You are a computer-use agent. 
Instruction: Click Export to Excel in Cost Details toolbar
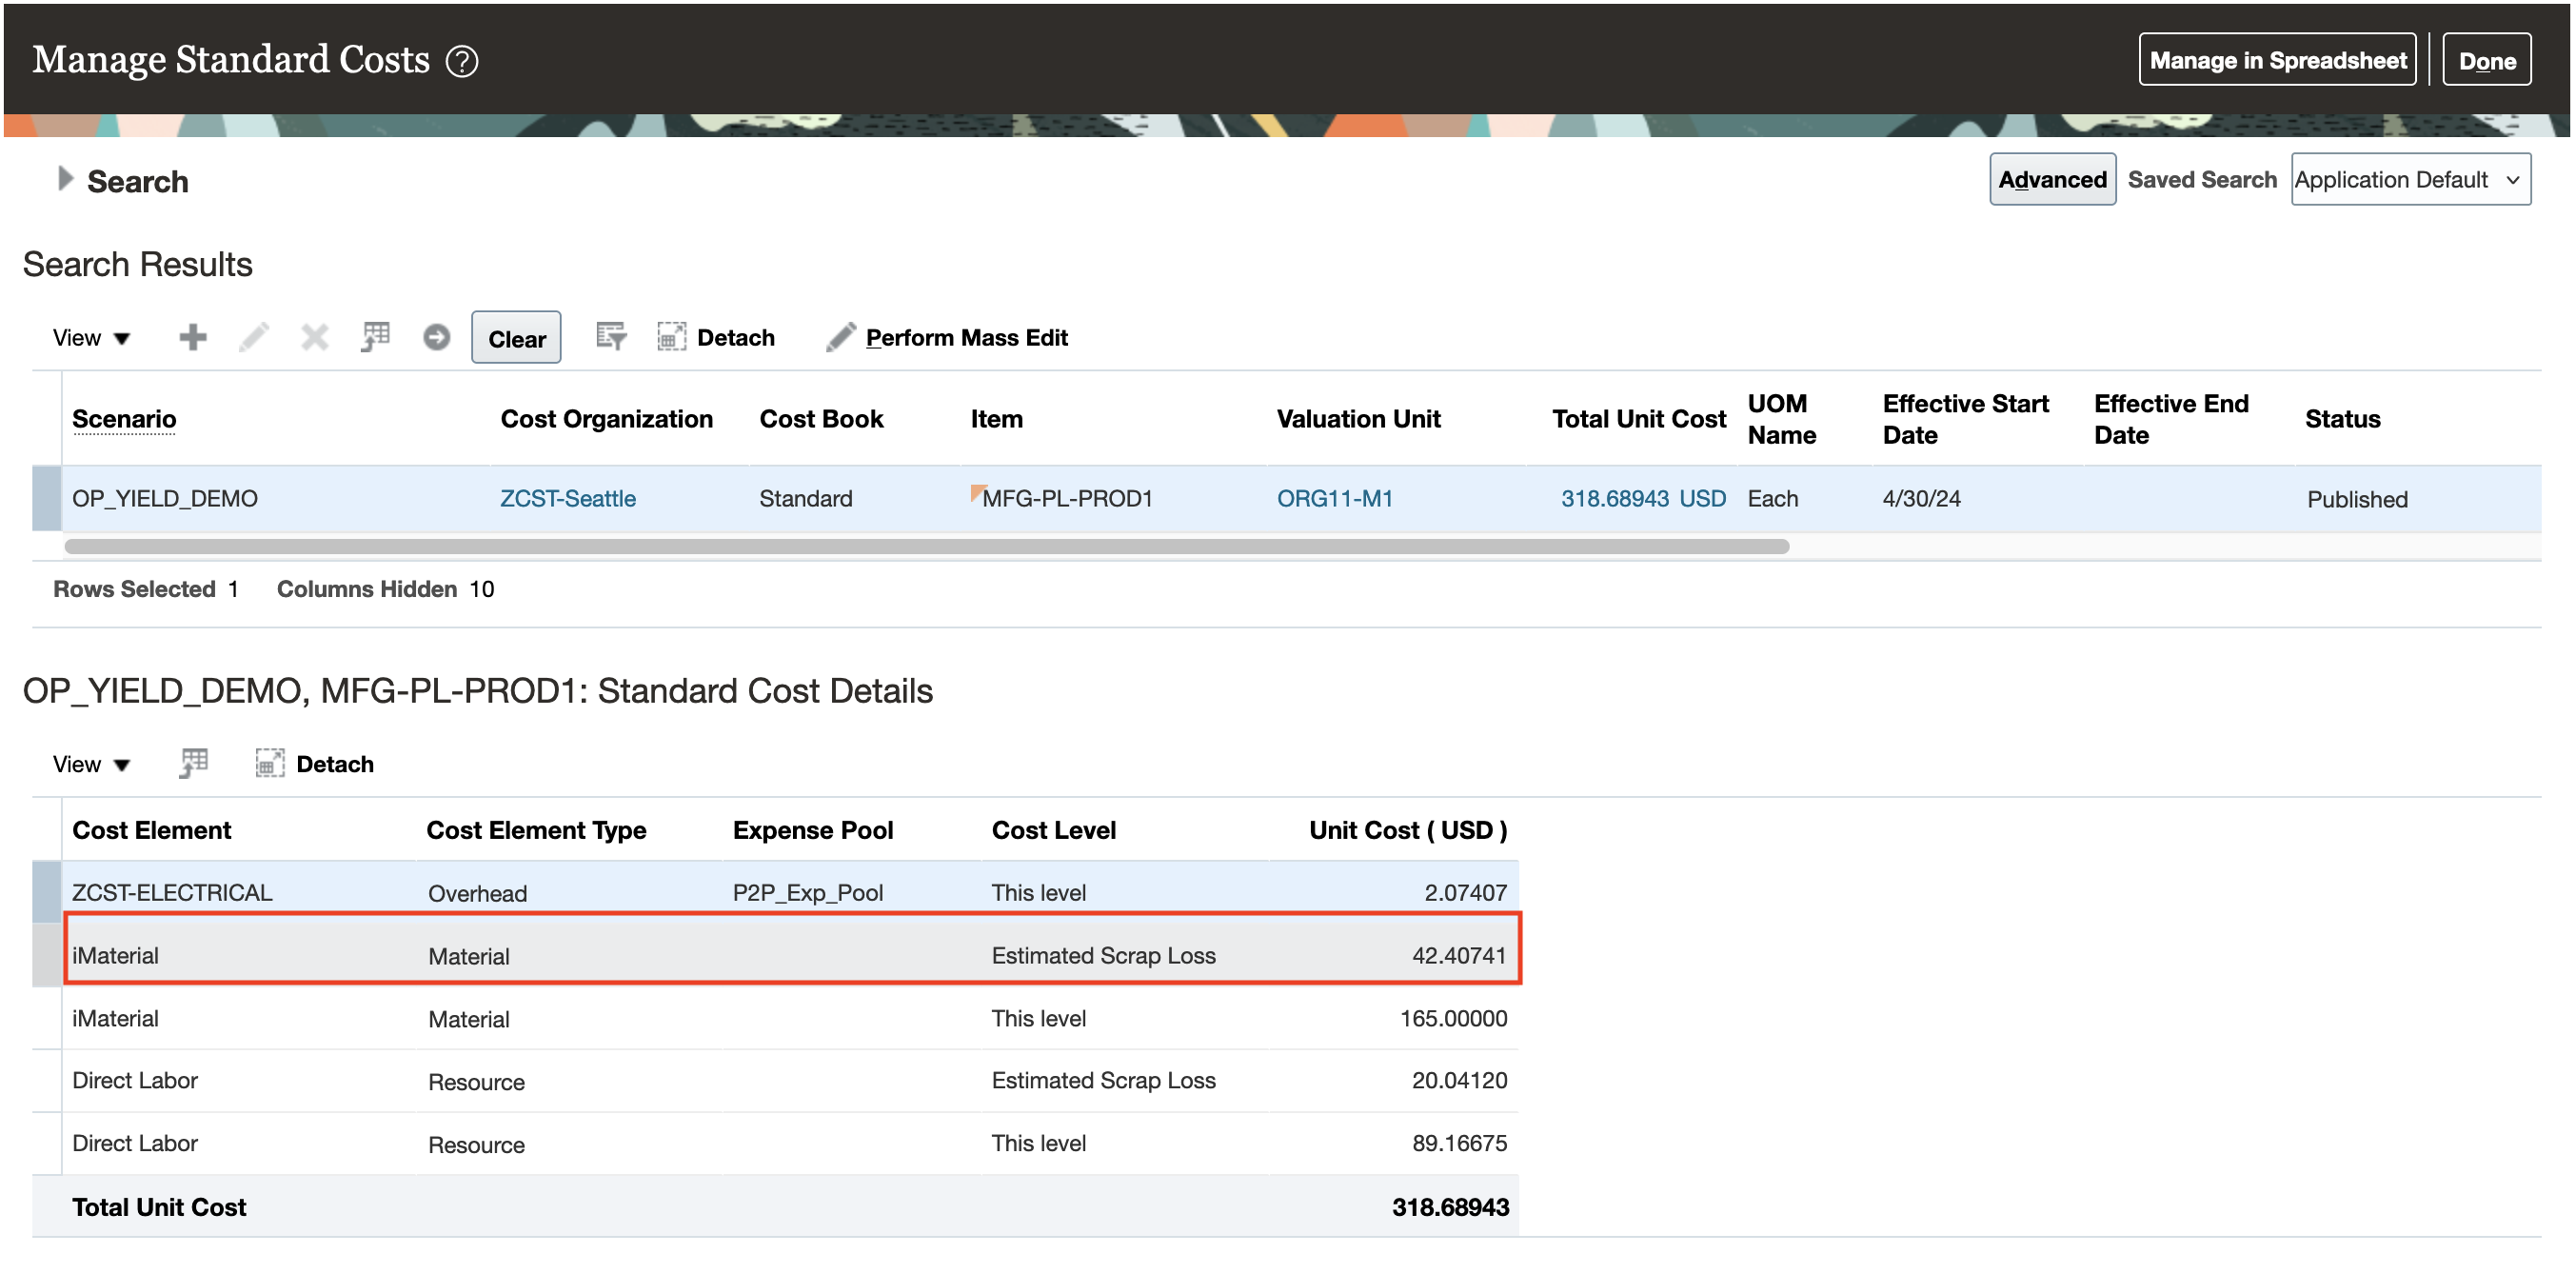click(194, 764)
